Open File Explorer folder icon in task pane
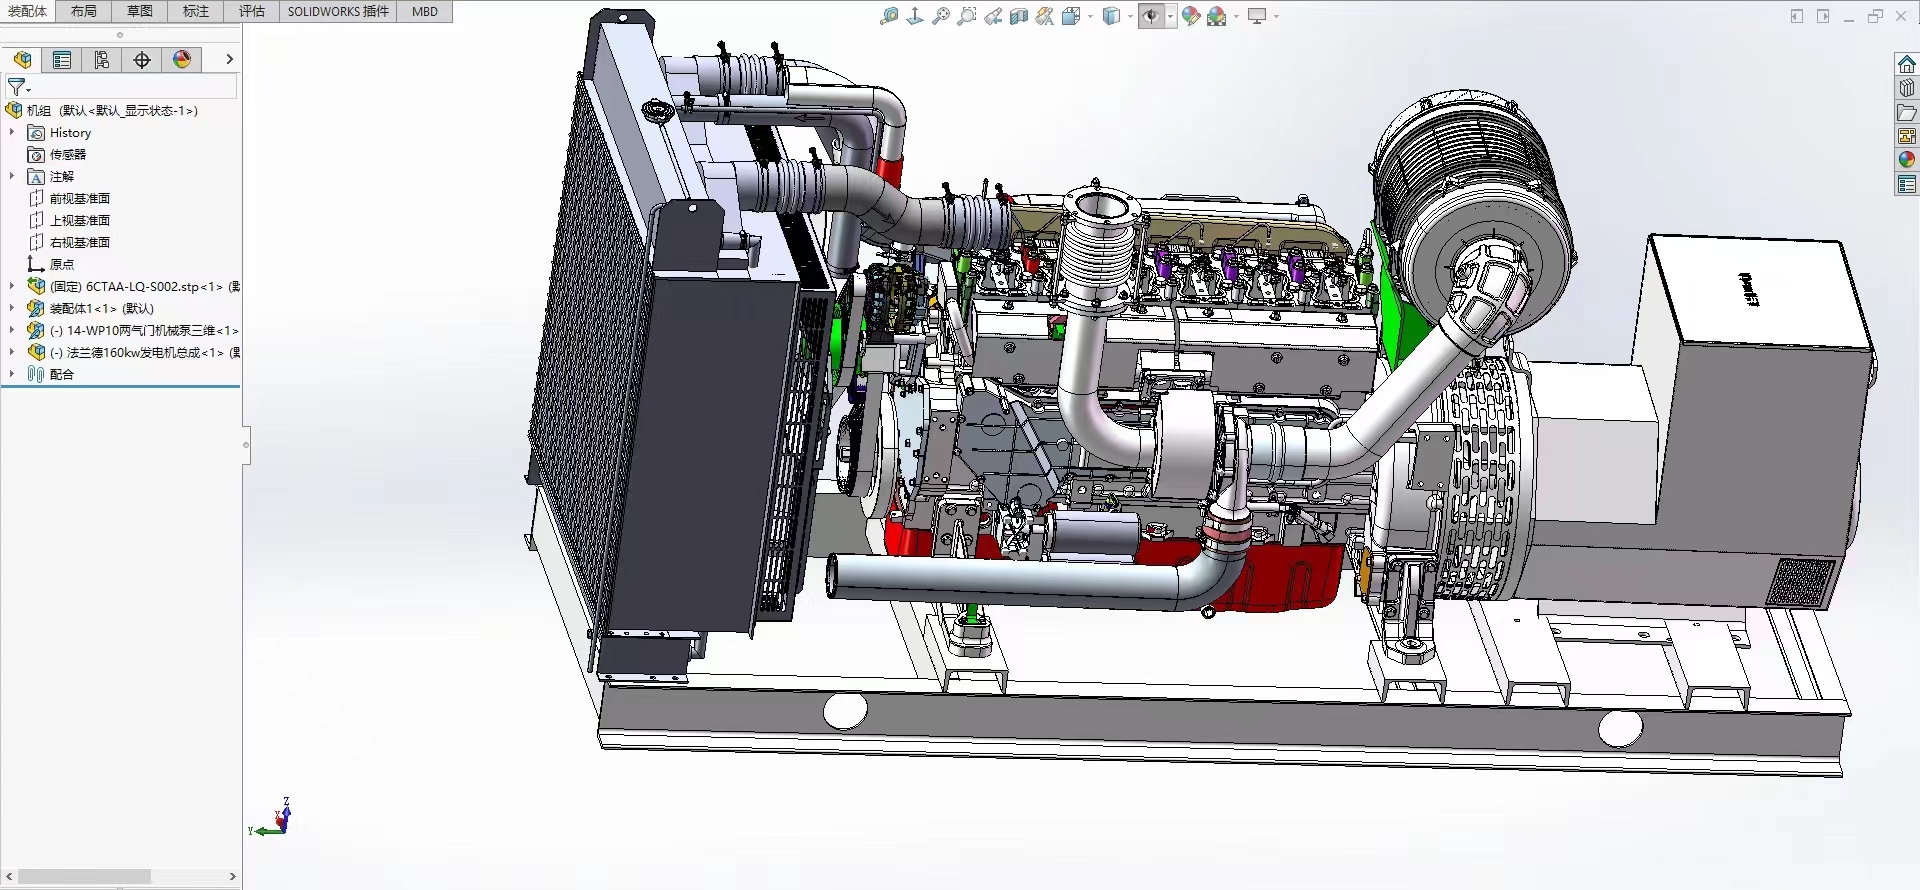1920x890 pixels. click(x=1907, y=112)
